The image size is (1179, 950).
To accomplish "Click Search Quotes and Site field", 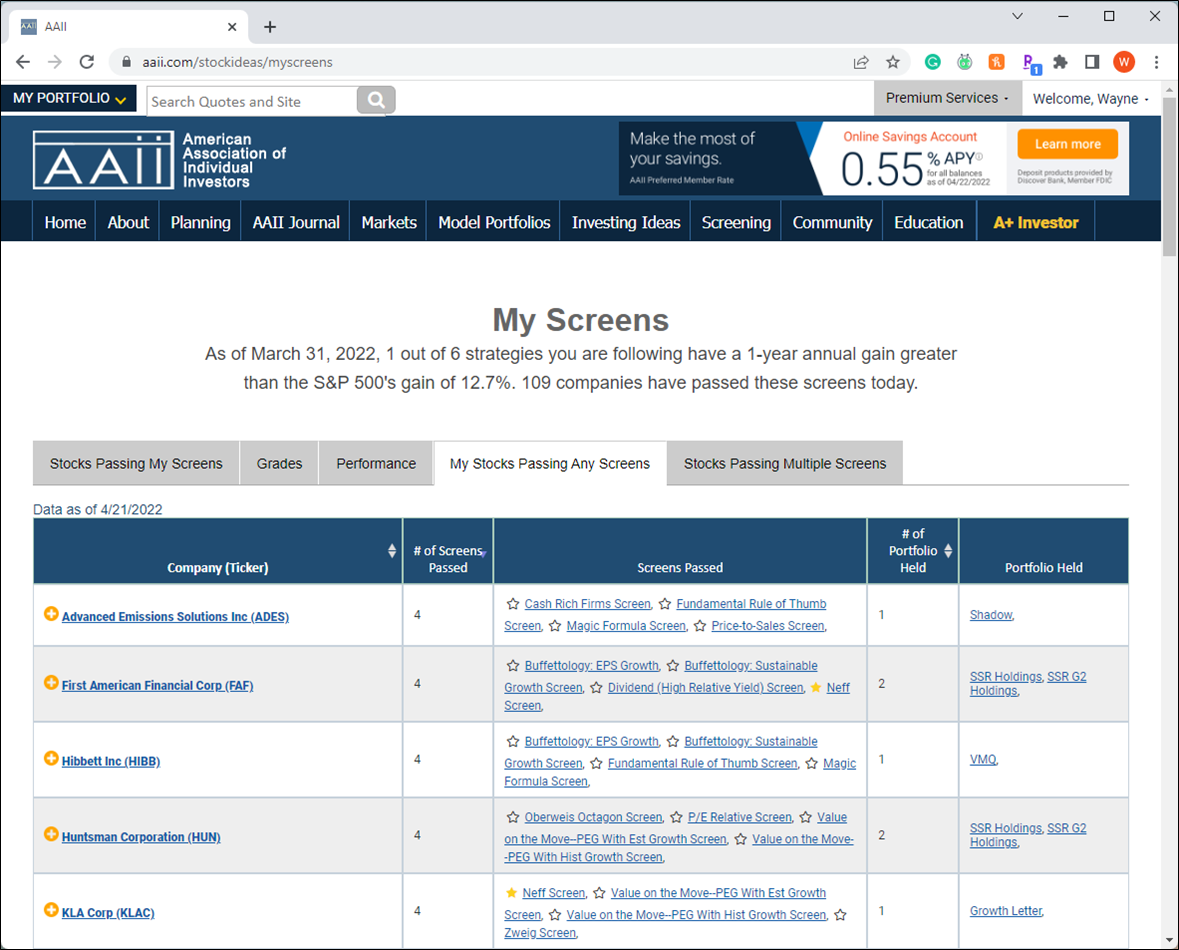I will pos(252,101).
